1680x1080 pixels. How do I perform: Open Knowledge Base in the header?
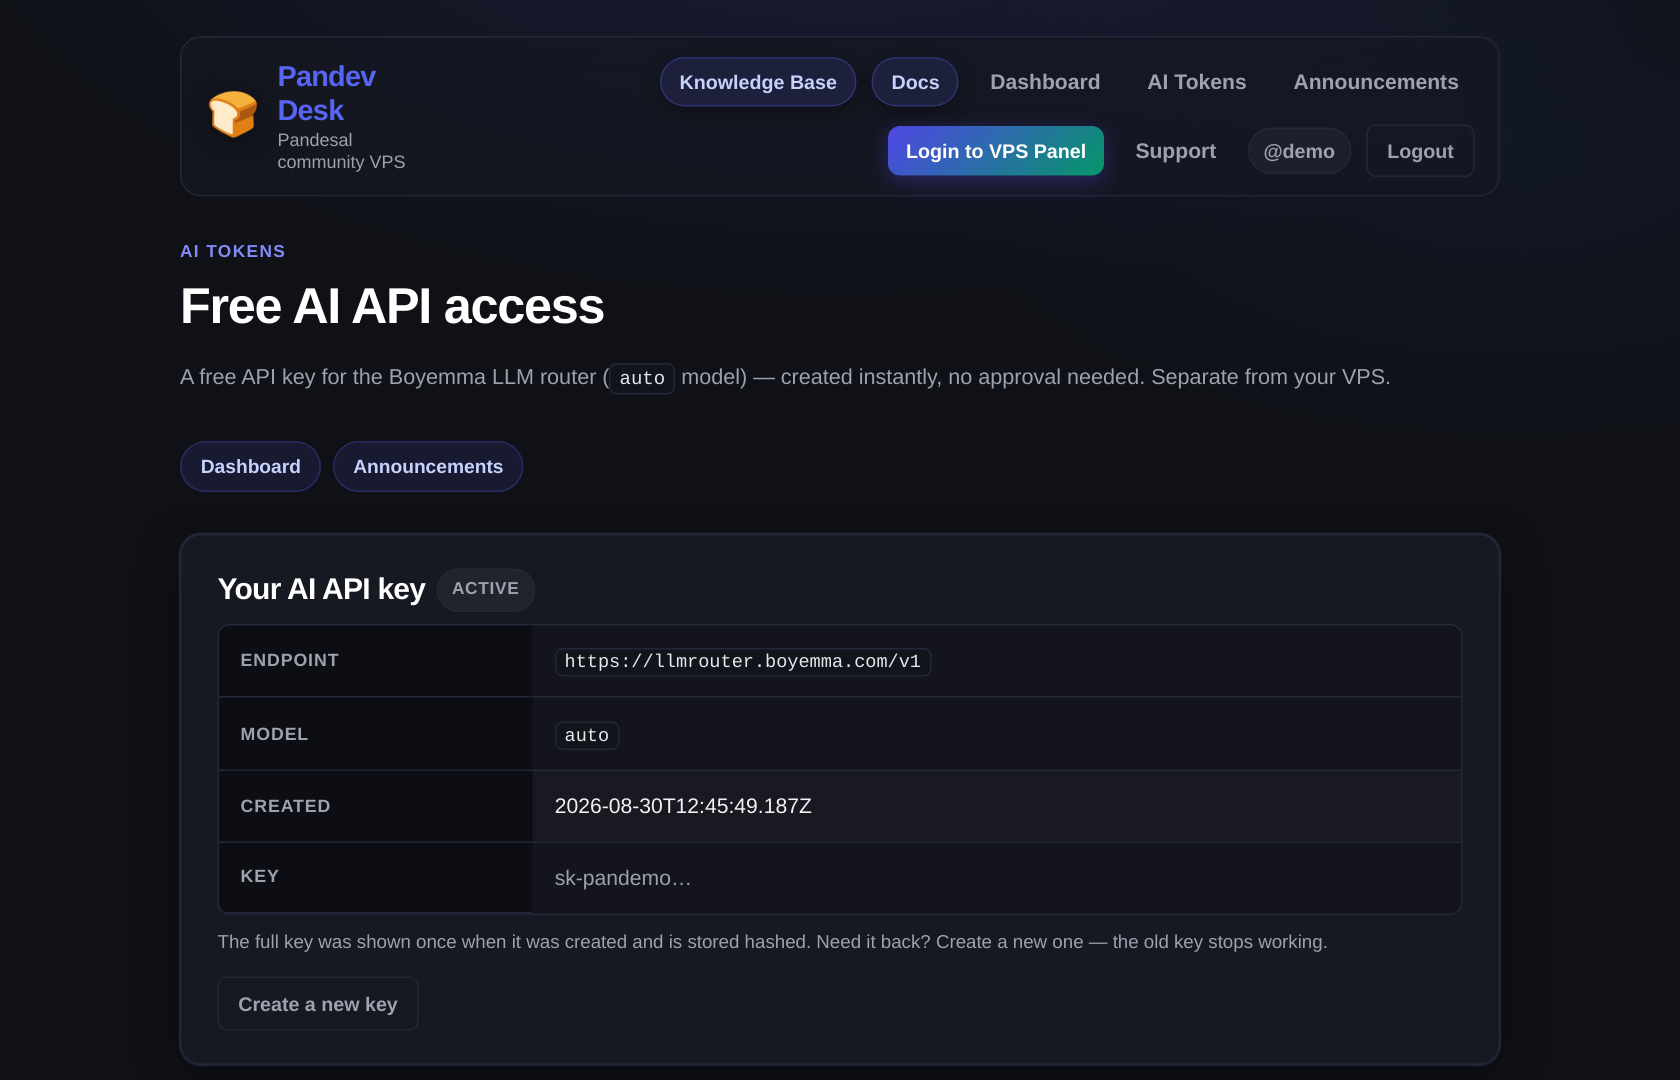pyautogui.click(x=758, y=82)
